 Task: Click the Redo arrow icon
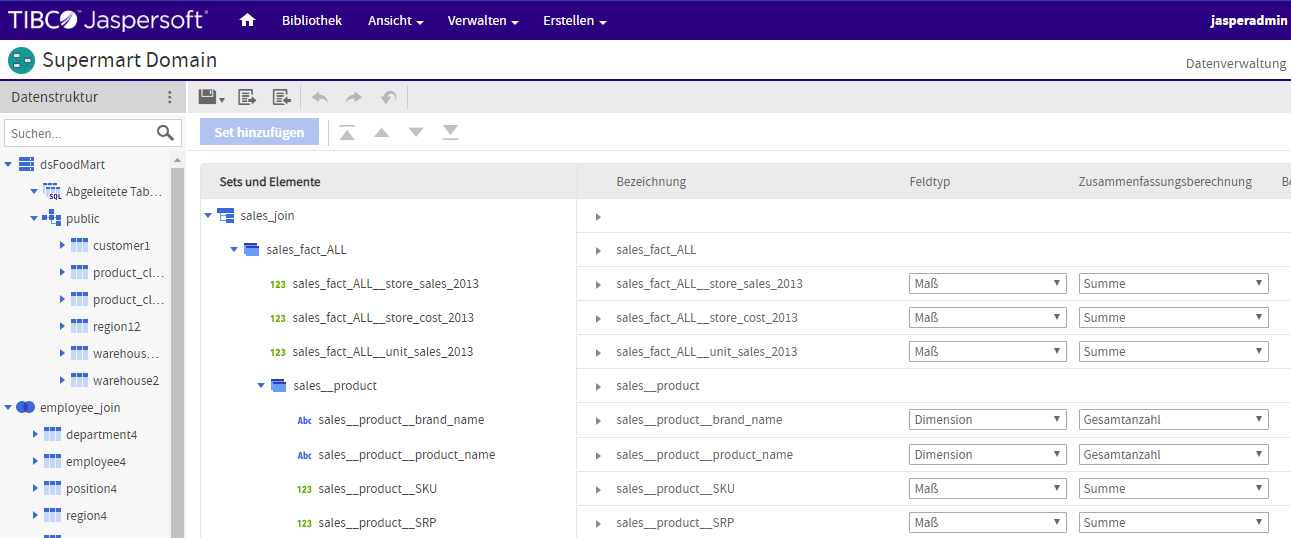click(354, 97)
